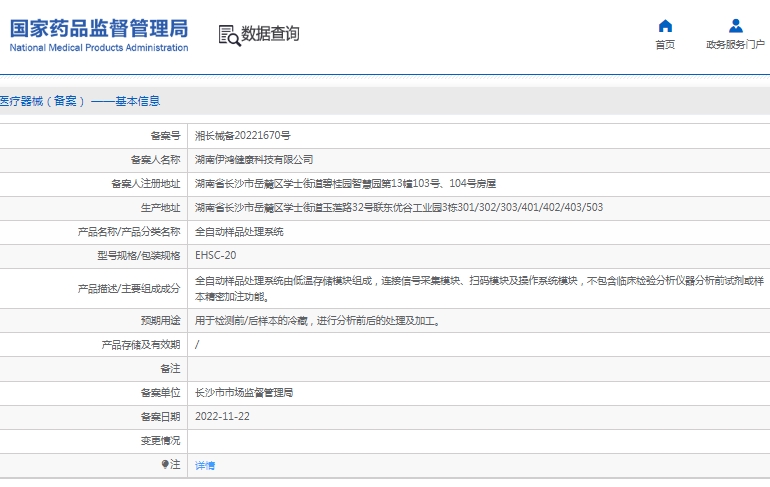770x487 pixels.
Task: Click the 备案人名称 row label
Action: [156, 160]
